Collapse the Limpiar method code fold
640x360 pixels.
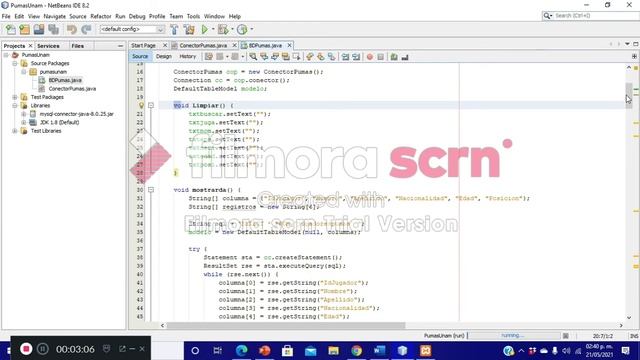151,105
